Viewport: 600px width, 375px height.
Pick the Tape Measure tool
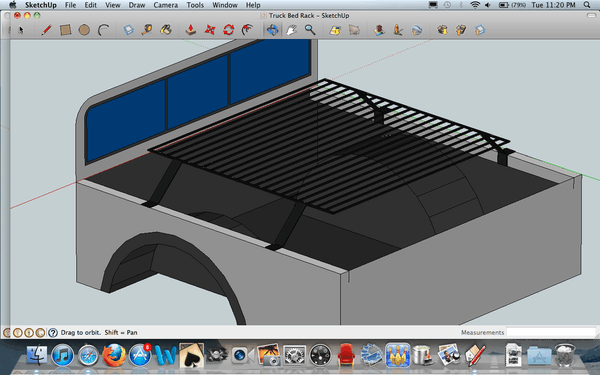click(147, 30)
